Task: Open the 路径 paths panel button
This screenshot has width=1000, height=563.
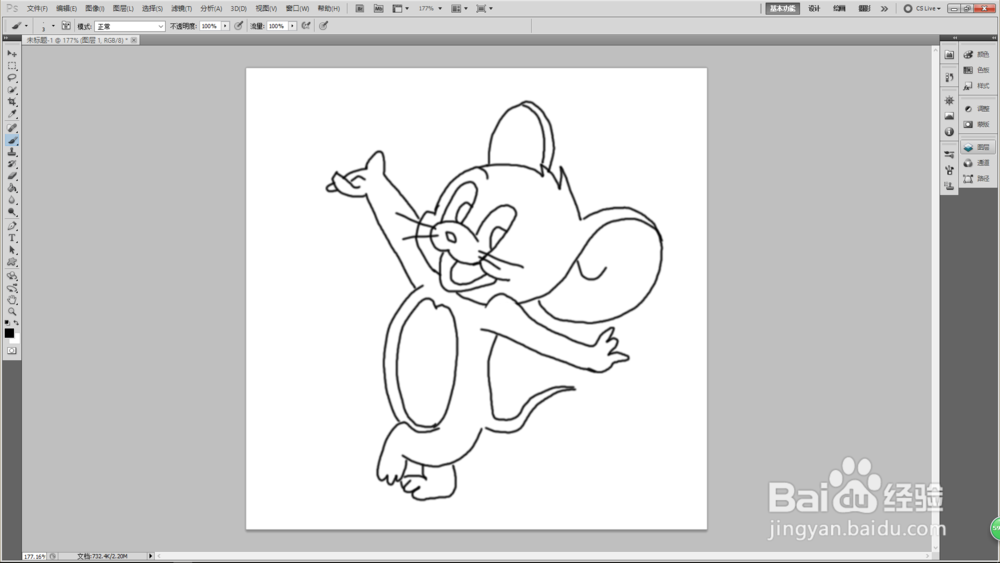Action: point(978,179)
